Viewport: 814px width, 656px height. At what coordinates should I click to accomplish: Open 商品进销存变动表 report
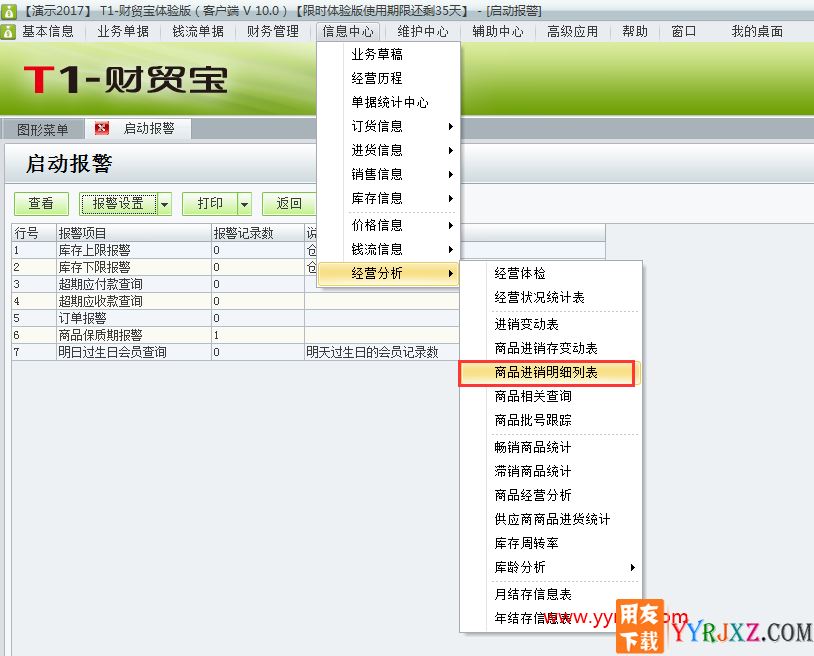(551, 348)
